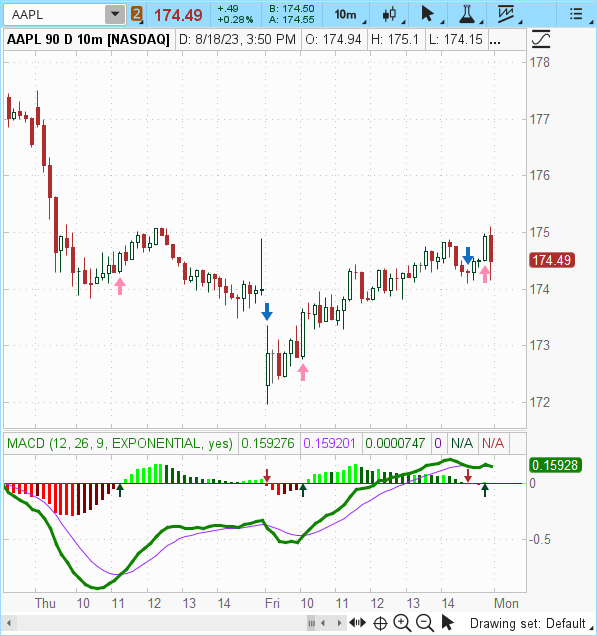Click the histogram value 0.0000747
Image resolution: width=597 pixels, height=636 pixels.
(395, 443)
